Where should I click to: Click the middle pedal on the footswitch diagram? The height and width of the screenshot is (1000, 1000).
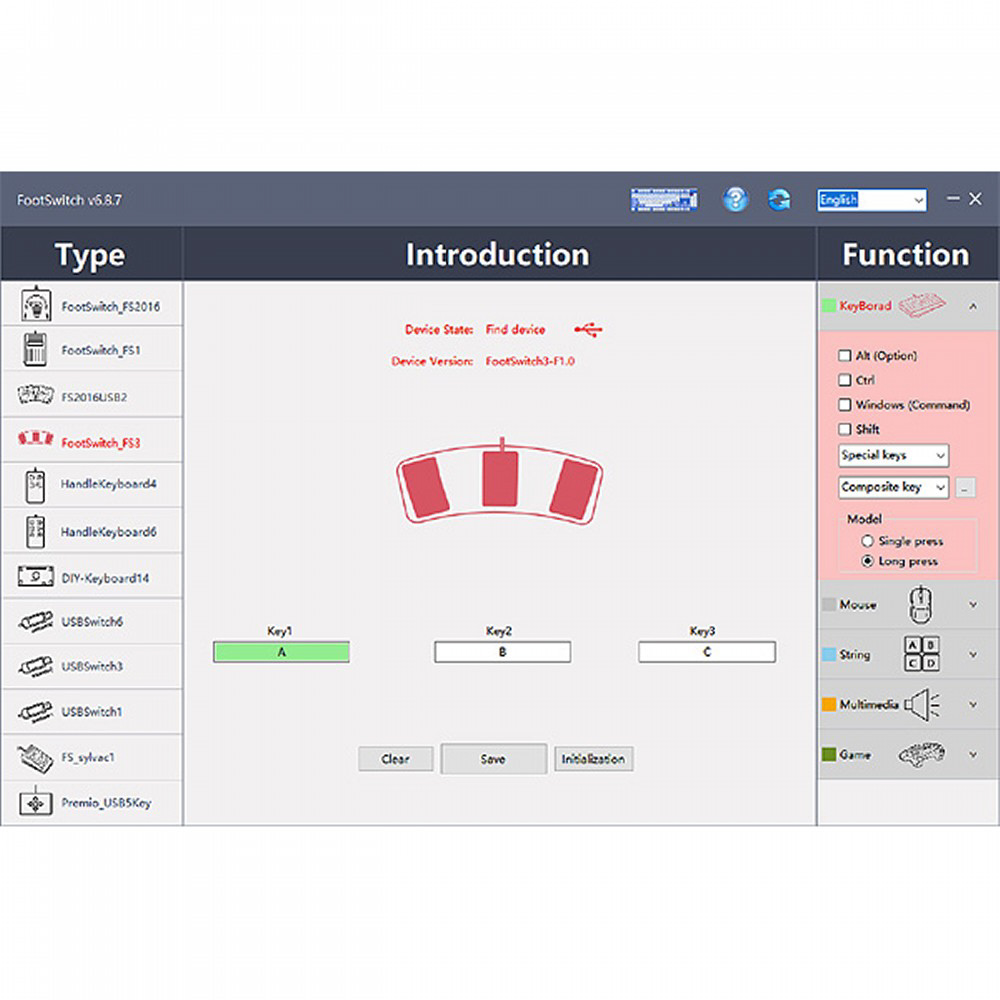(500, 479)
